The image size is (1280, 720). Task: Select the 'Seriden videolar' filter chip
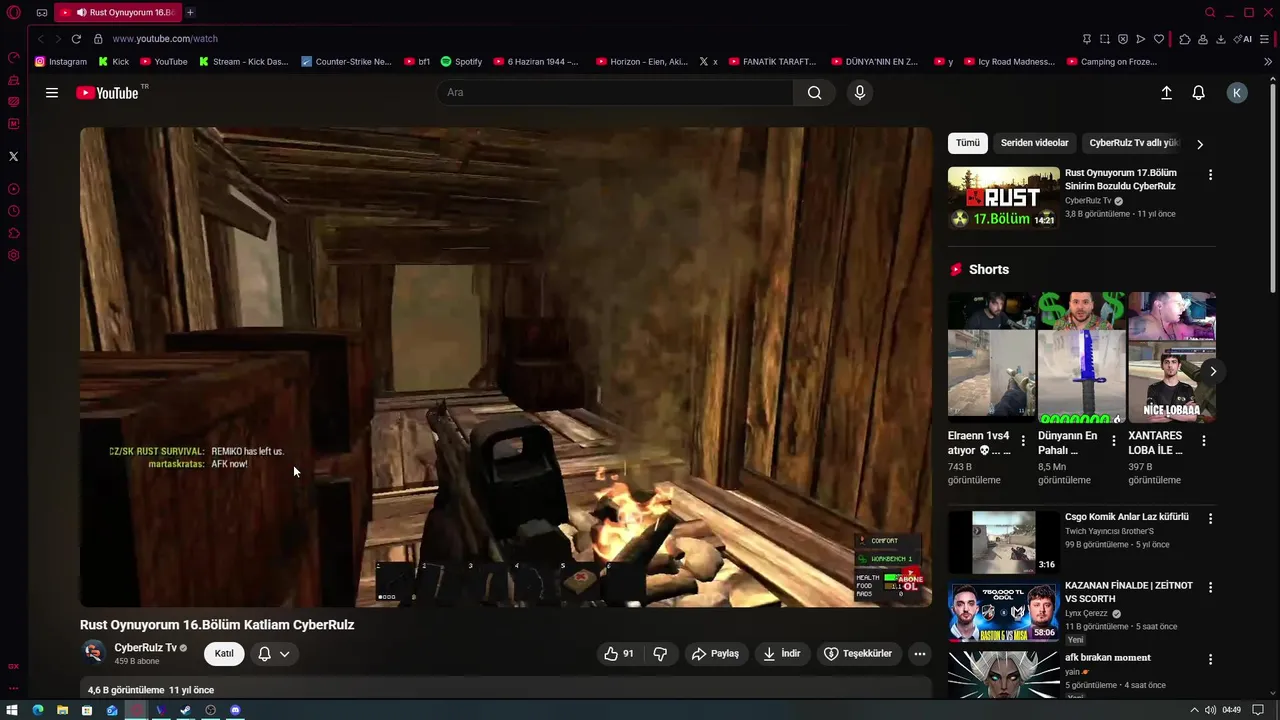point(1035,143)
